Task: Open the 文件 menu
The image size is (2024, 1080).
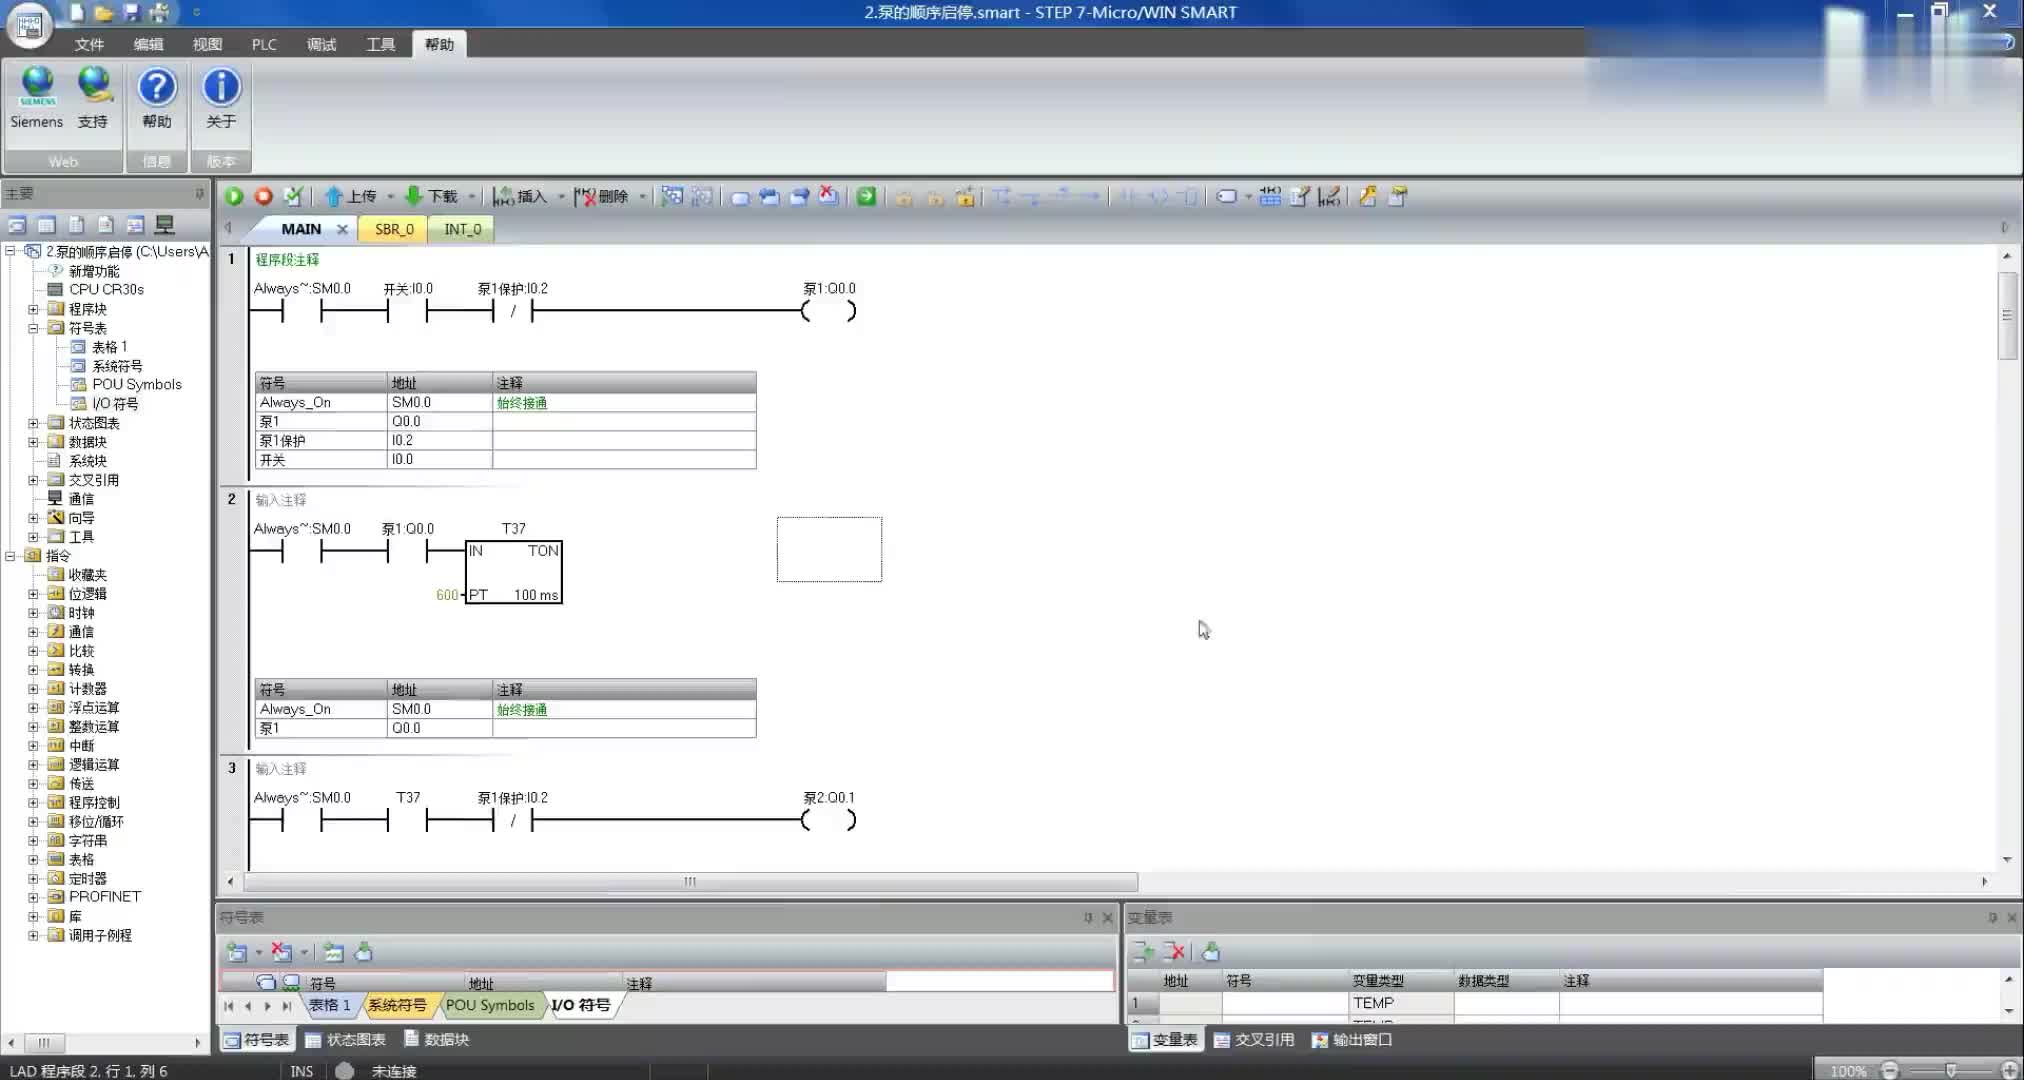Action: (89, 44)
